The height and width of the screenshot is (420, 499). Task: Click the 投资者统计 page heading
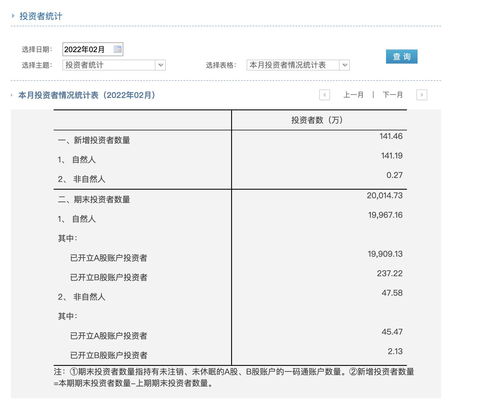pyautogui.click(x=41, y=16)
